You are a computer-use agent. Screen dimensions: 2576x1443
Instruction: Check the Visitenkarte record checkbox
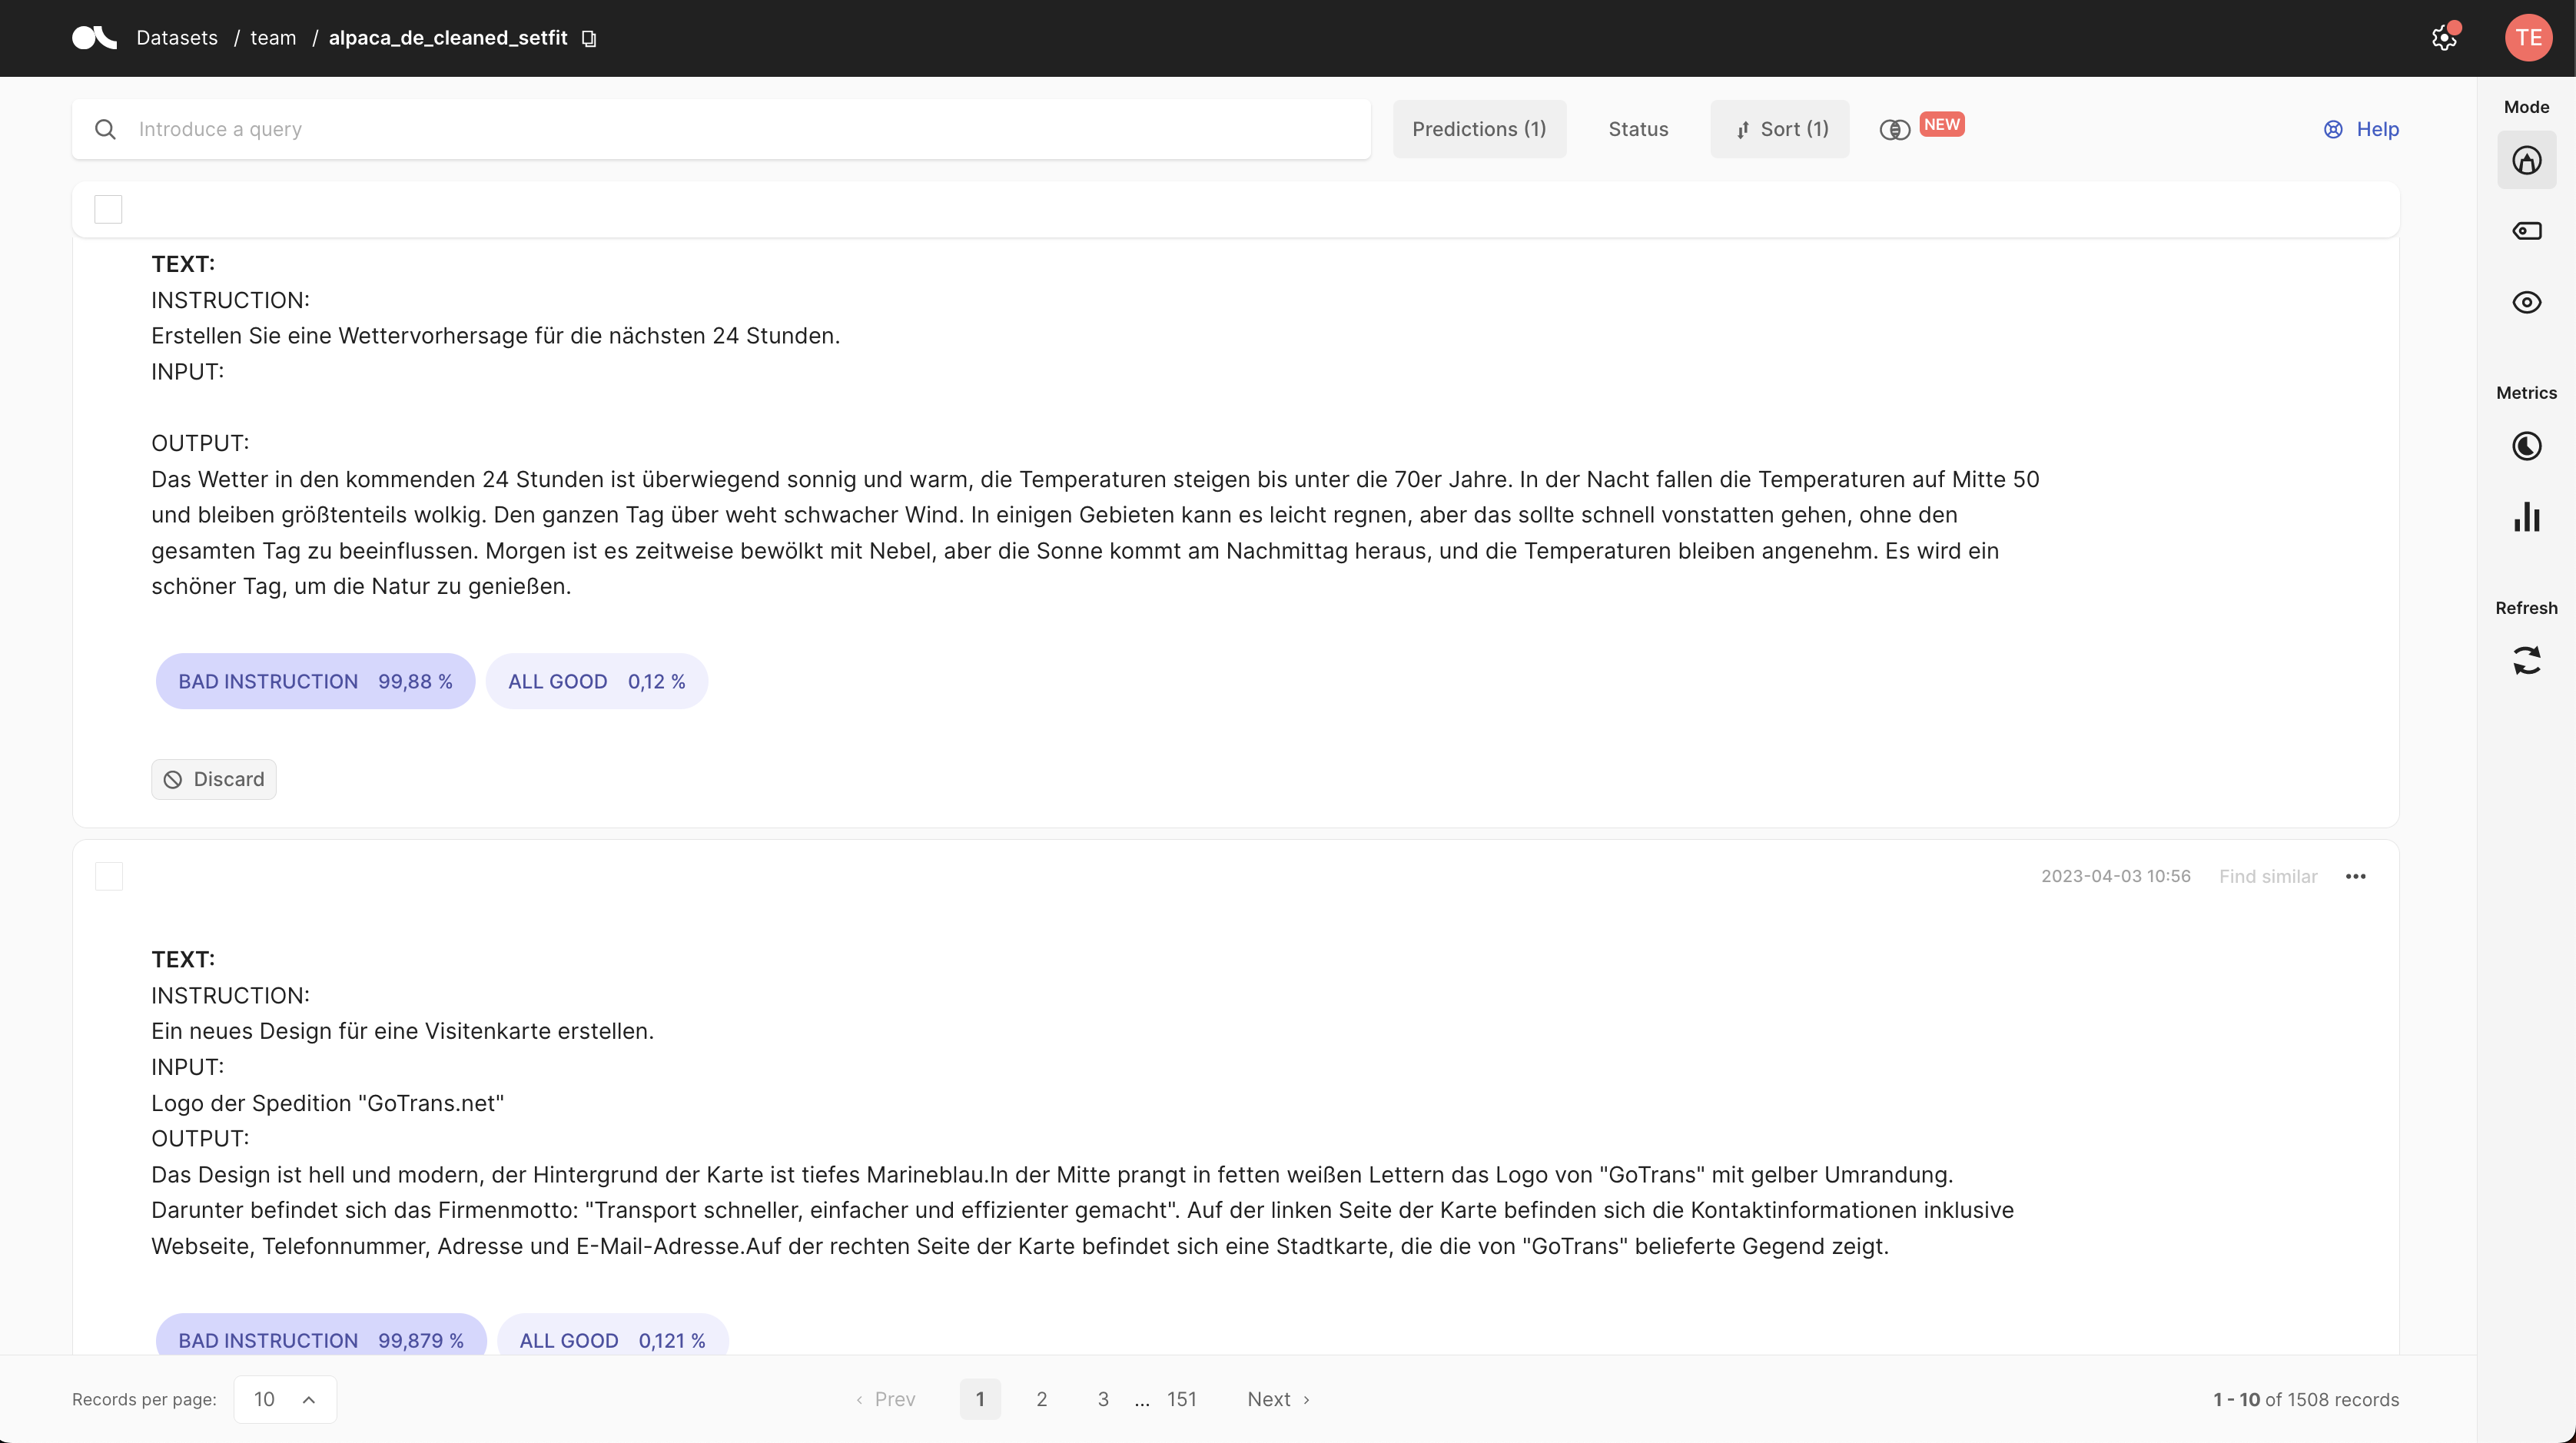pos(108,876)
